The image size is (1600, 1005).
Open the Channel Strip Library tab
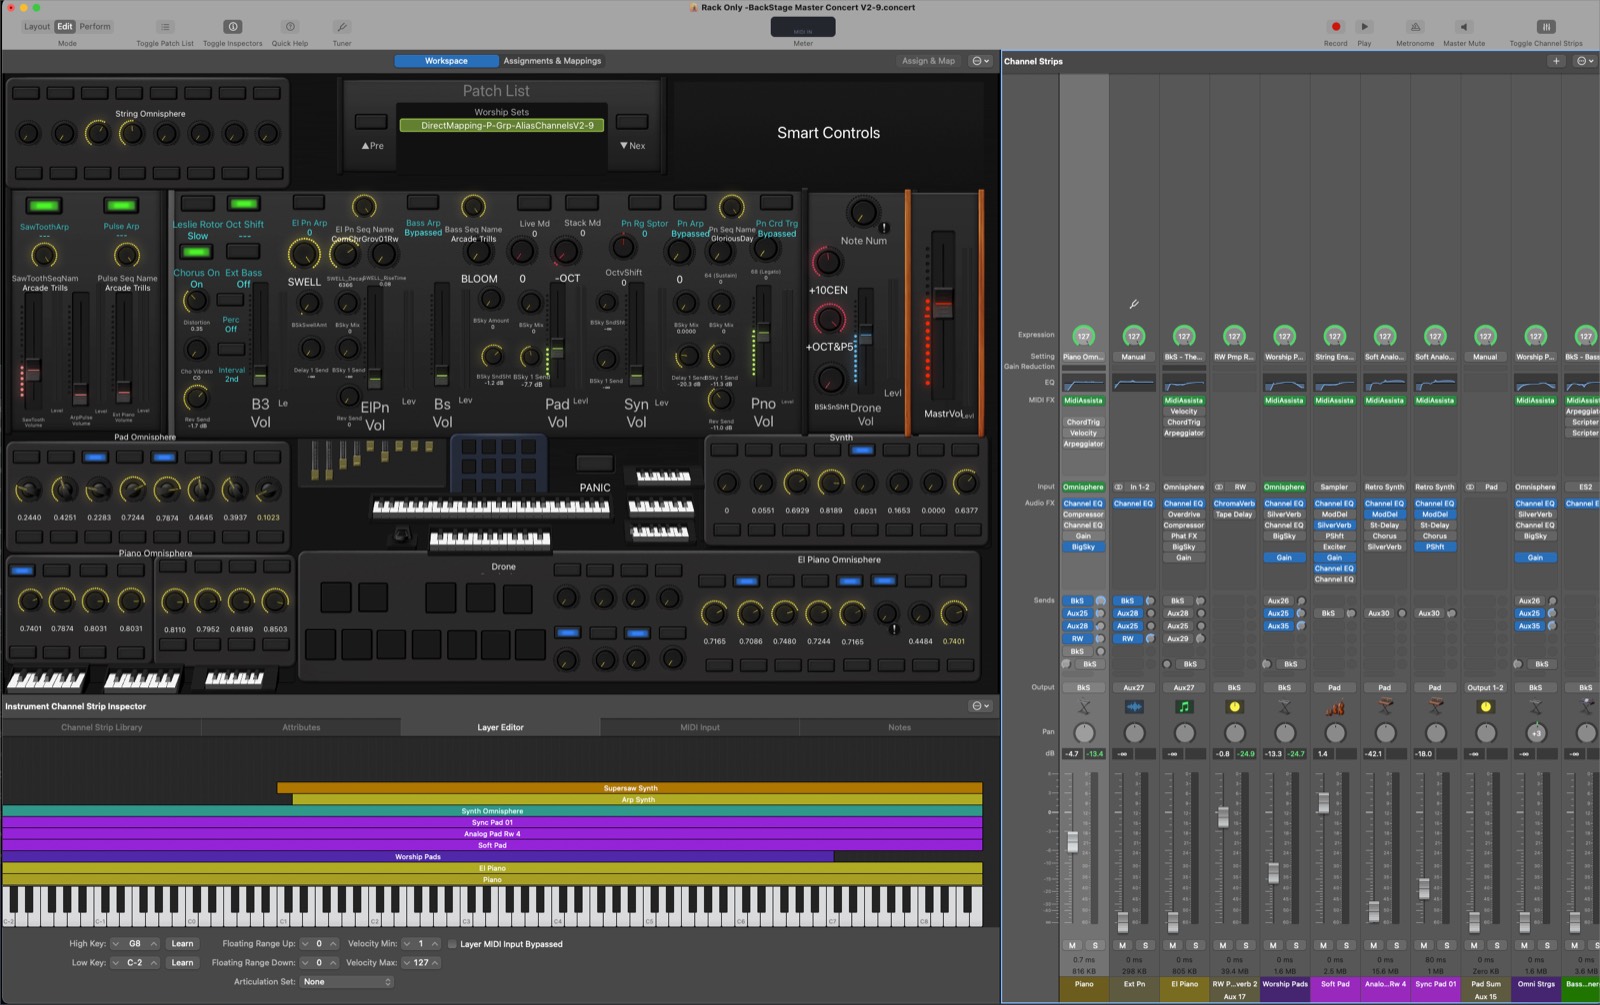click(x=101, y=727)
